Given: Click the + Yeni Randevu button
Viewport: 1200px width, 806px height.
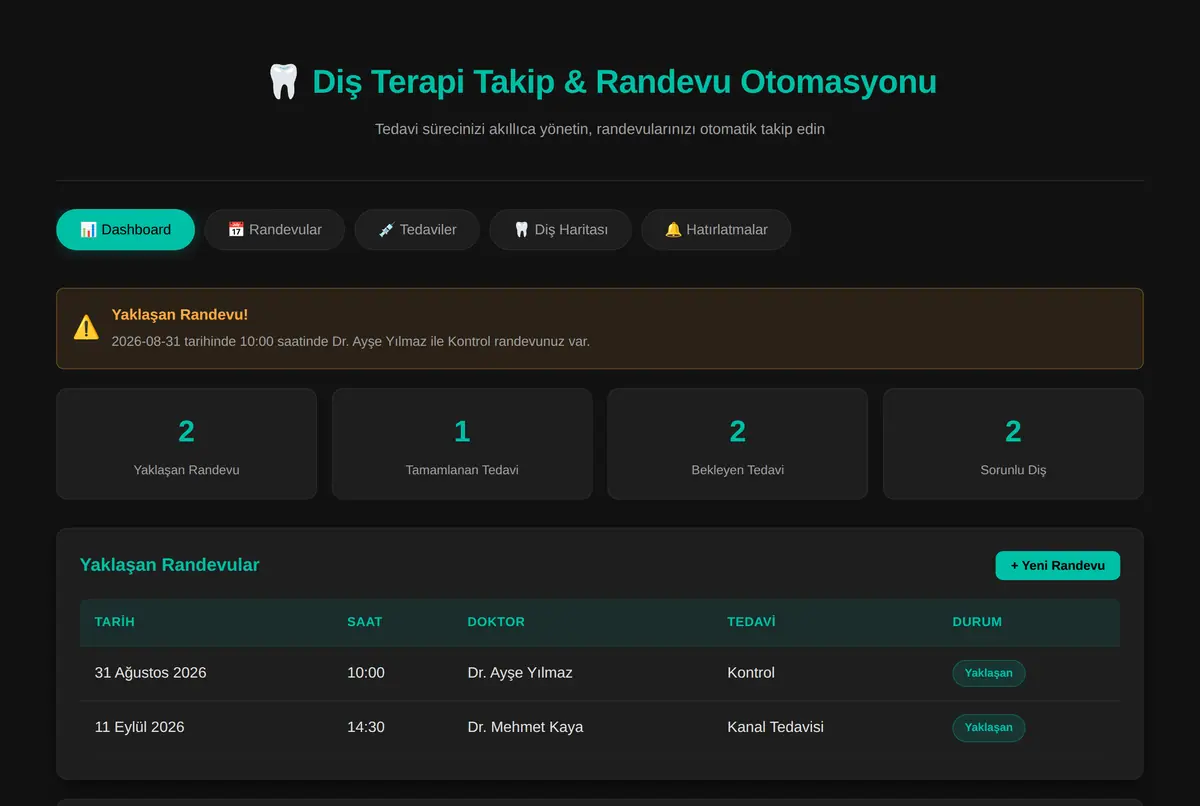Looking at the screenshot, I should click(x=1057, y=565).
